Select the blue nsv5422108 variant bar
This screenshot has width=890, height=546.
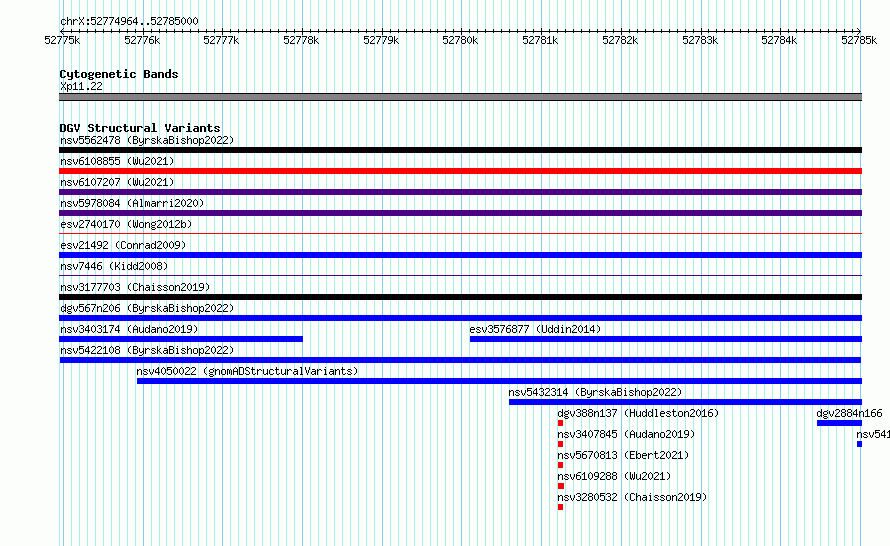pos(460,360)
